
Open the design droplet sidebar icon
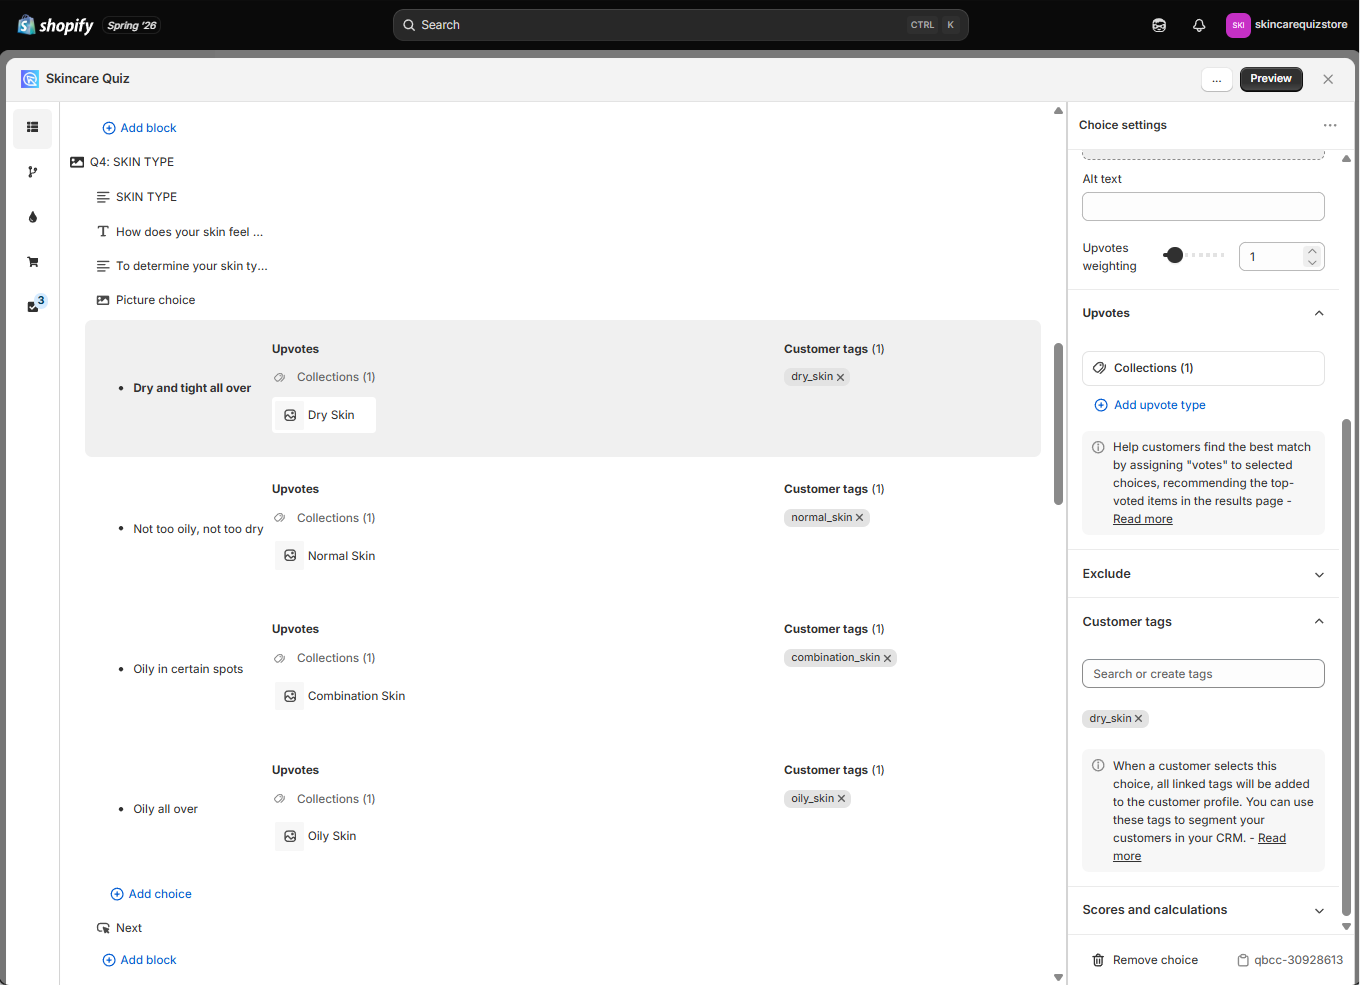point(32,217)
